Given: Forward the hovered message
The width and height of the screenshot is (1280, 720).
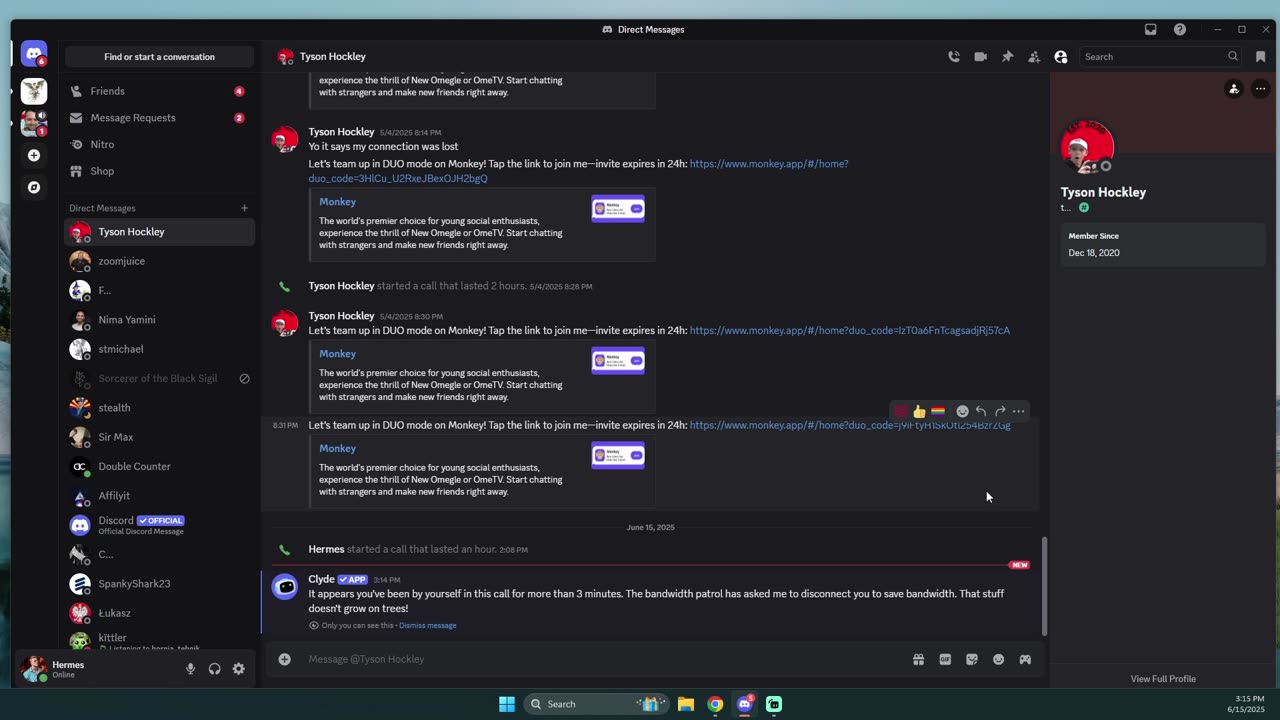Looking at the screenshot, I should [x=1000, y=411].
